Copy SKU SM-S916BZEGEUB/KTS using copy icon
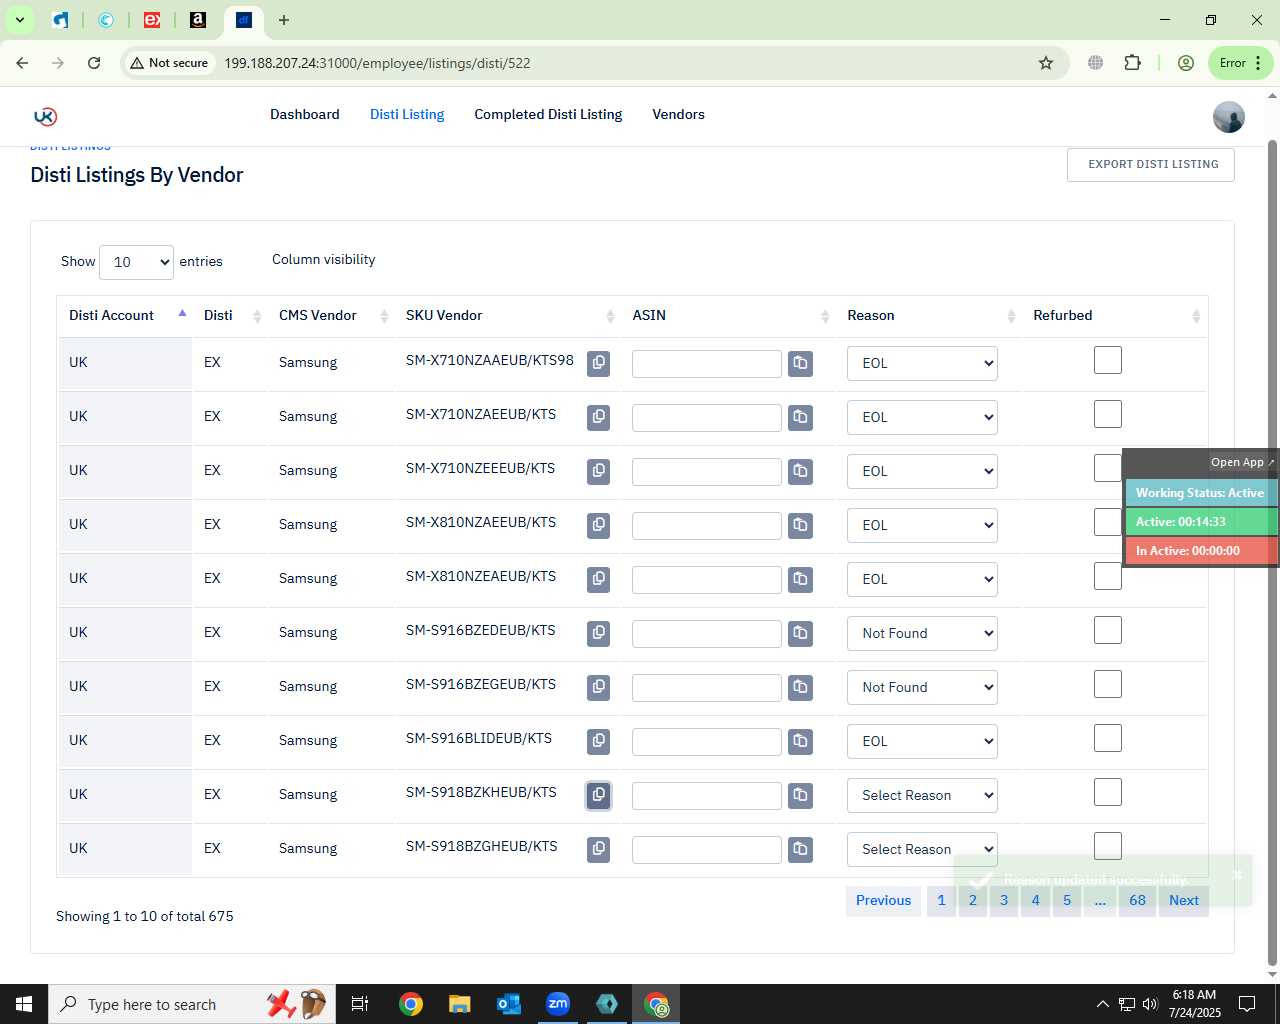 598,687
